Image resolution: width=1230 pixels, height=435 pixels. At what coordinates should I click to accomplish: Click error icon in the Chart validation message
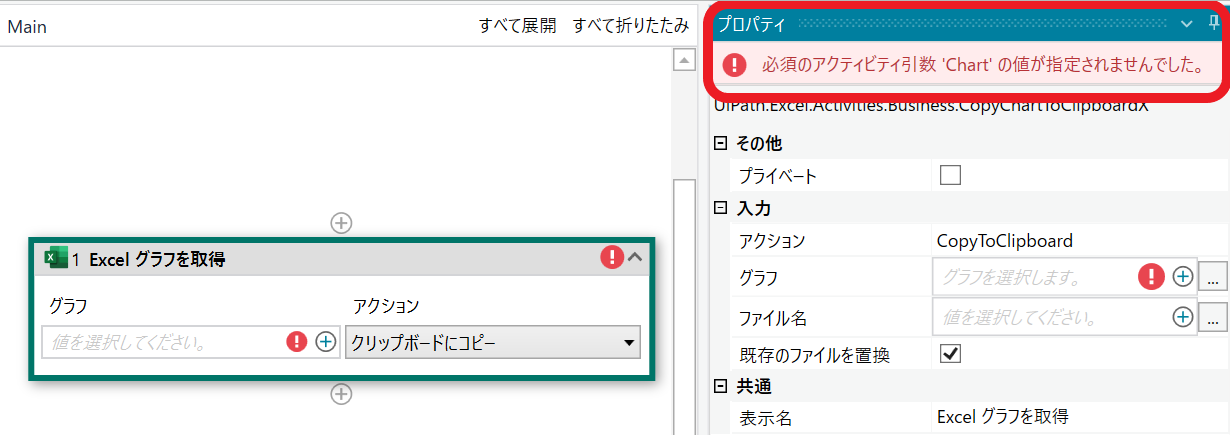point(735,66)
